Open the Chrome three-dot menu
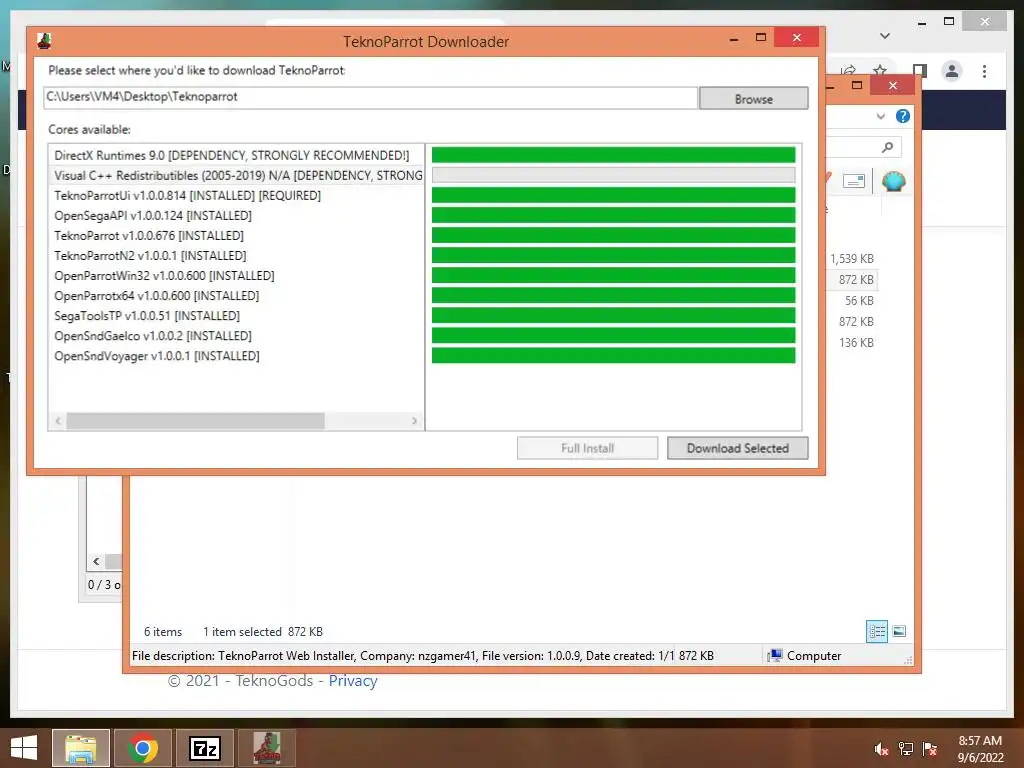The width and height of the screenshot is (1024, 768). coord(984,71)
